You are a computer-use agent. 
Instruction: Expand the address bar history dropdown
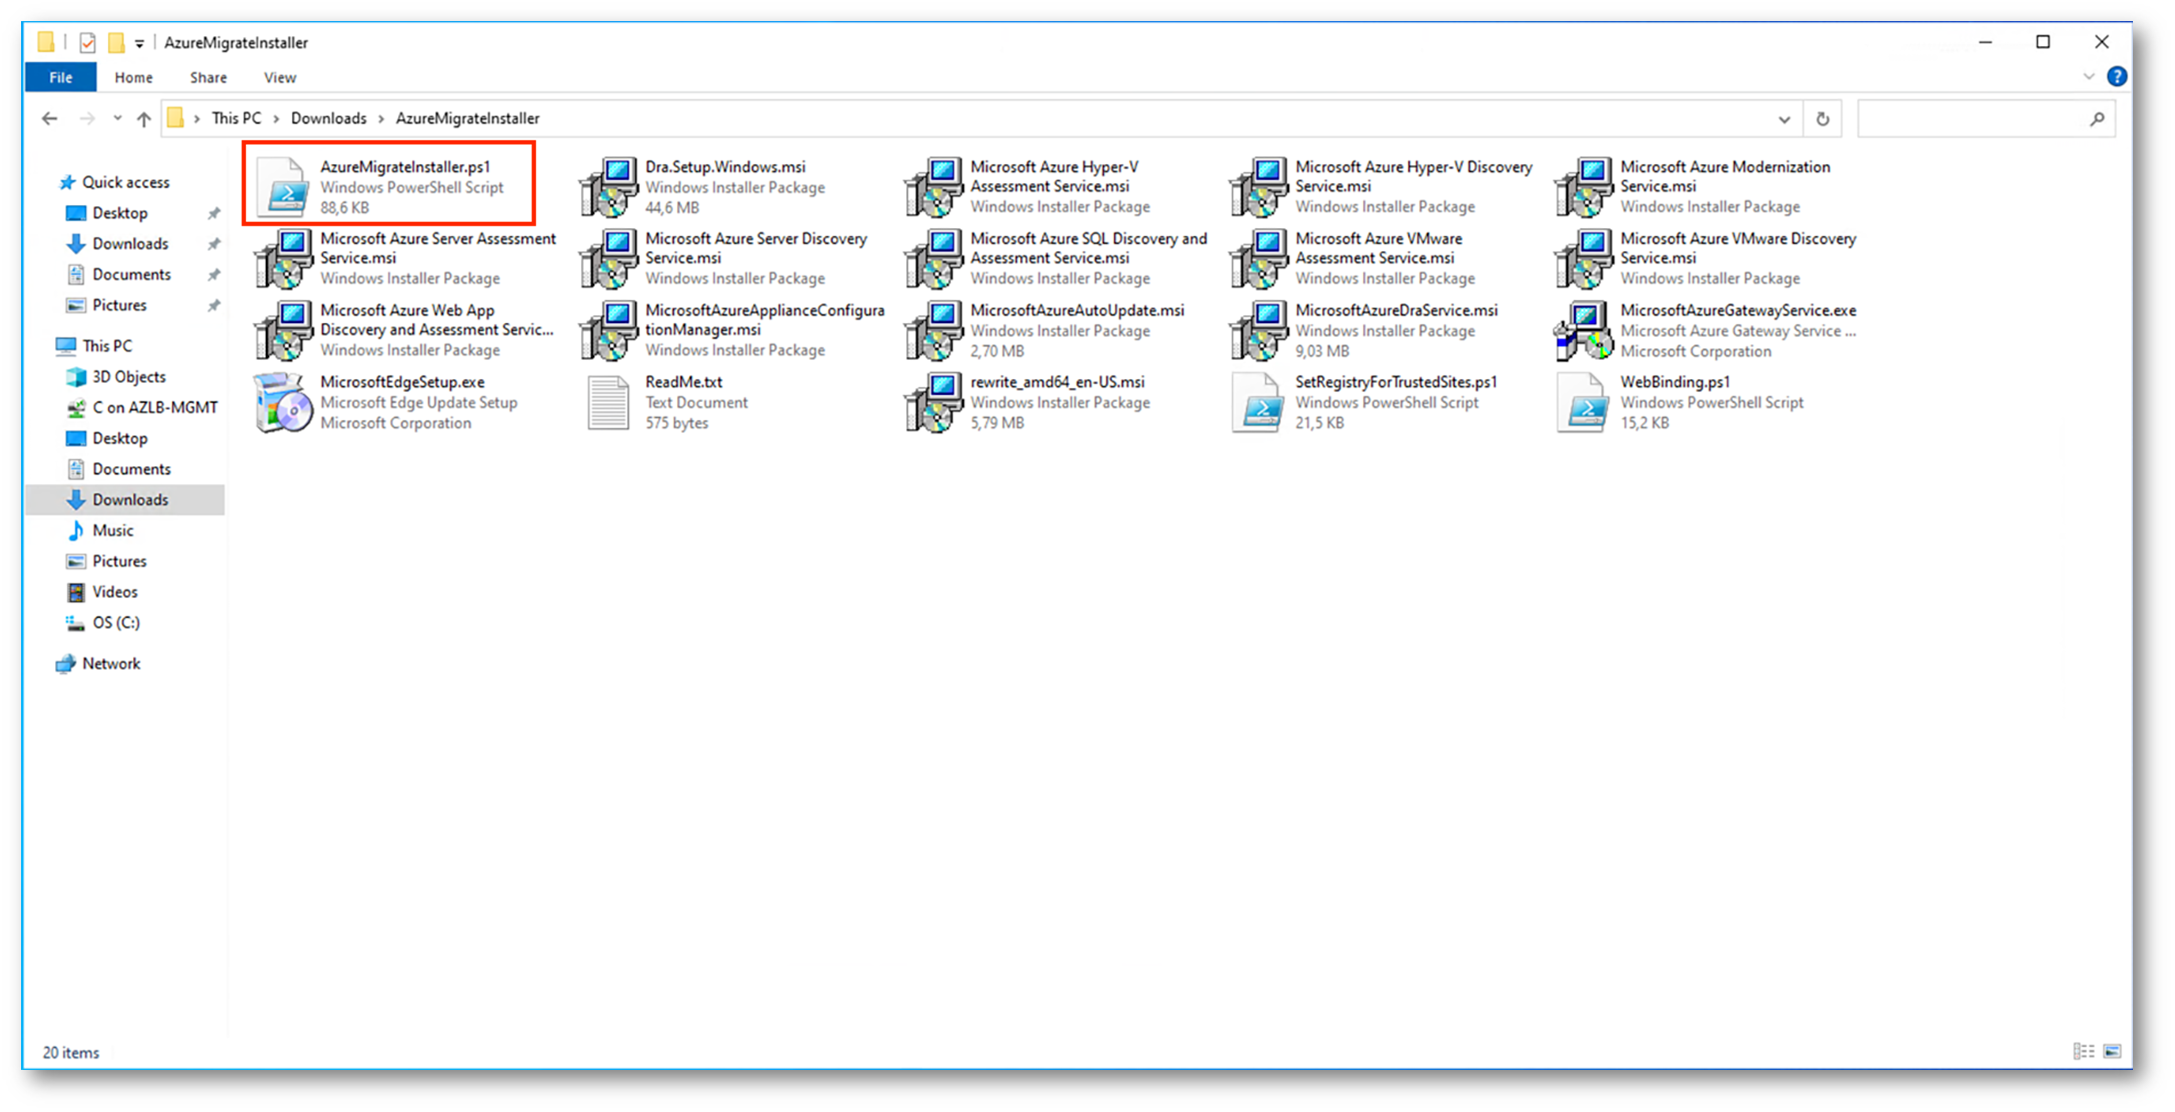1784,119
